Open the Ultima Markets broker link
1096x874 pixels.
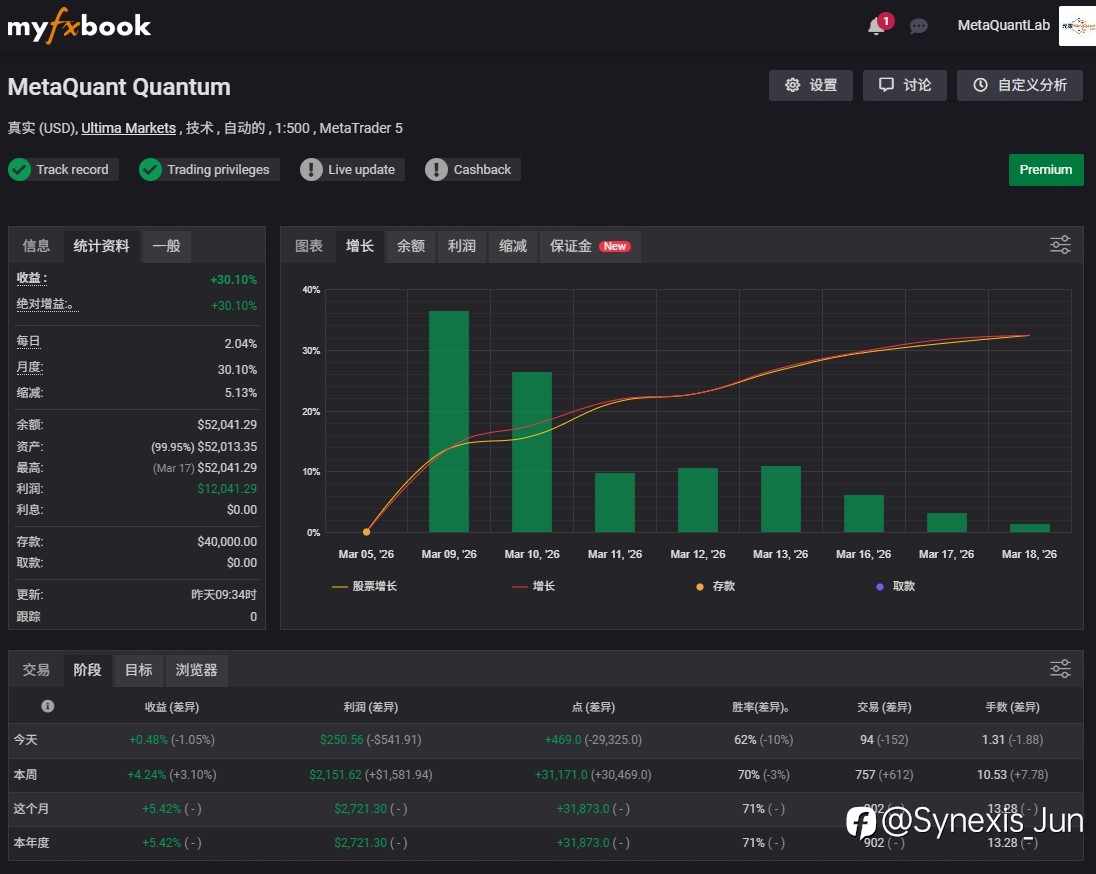click(x=129, y=128)
